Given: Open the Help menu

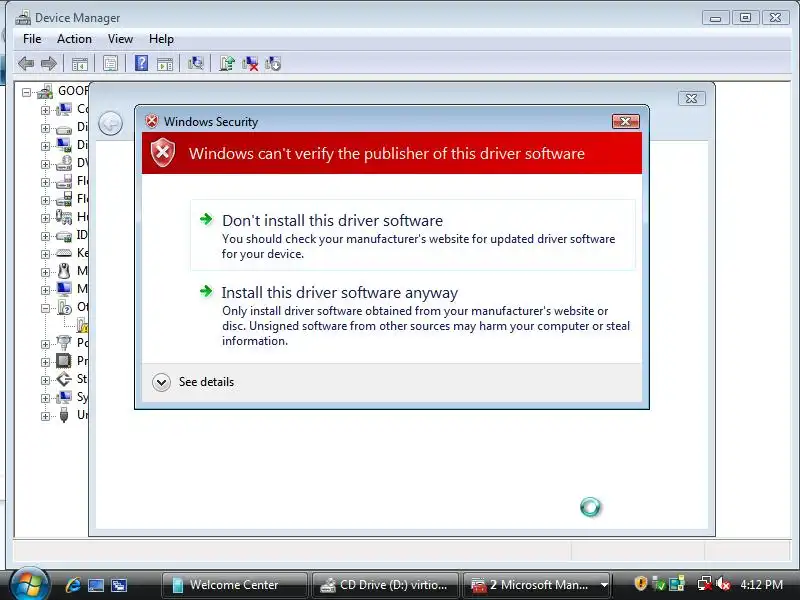Looking at the screenshot, I should click(161, 39).
